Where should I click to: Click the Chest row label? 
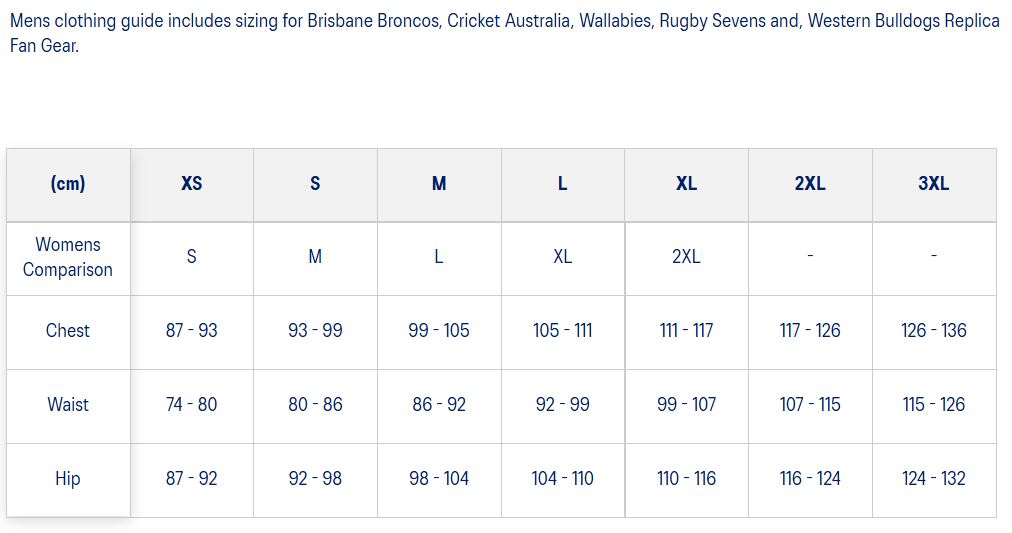[x=68, y=331]
